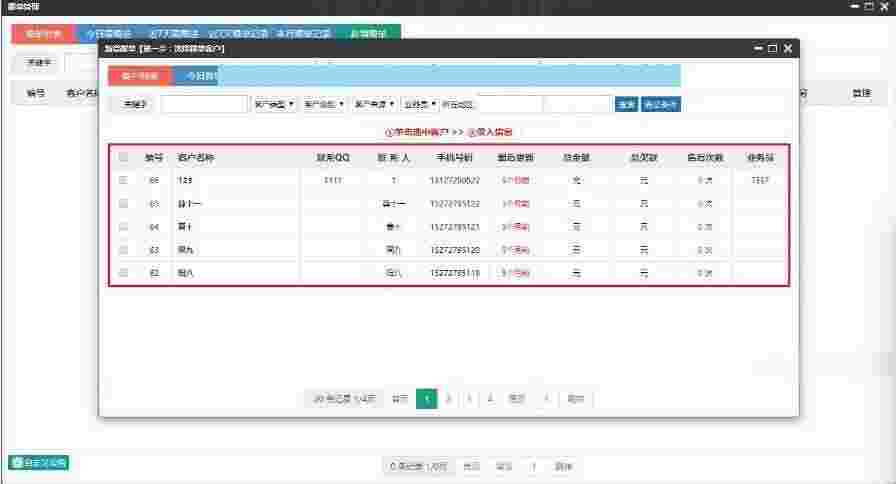The width and height of the screenshot is (896, 484).
Task: Click QQ value 1111 in row 66
Action: coord(333,180)
